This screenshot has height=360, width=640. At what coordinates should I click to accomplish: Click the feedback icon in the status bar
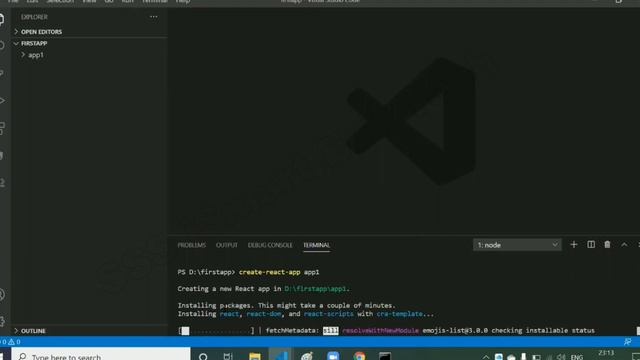pos(627,342)
